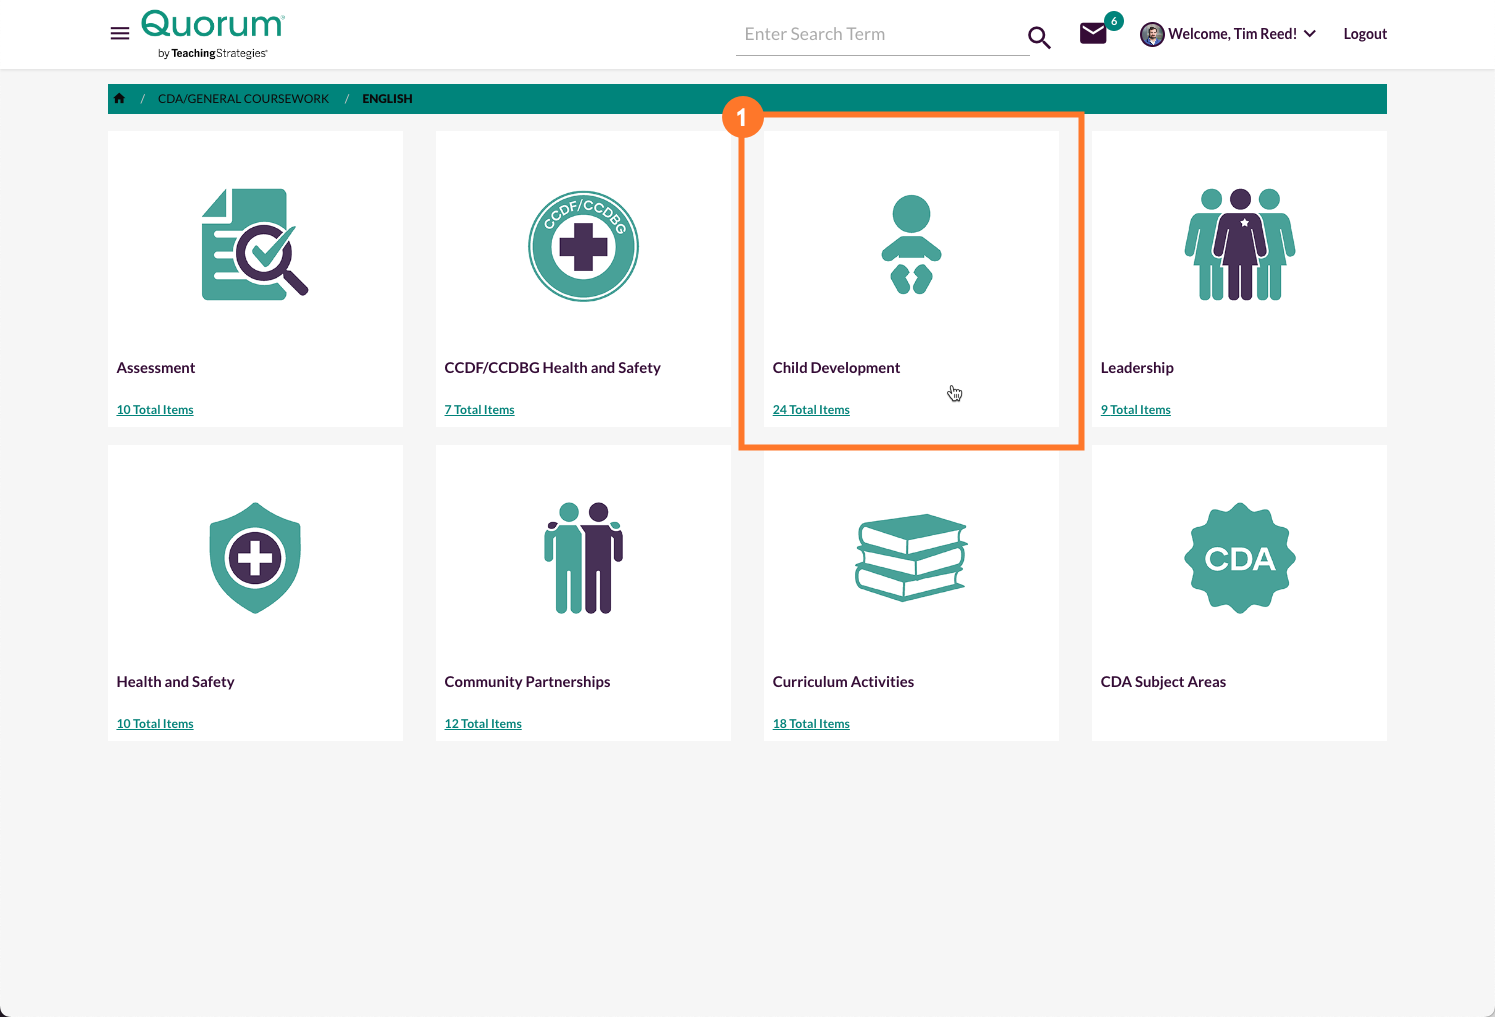Open the messages envelope with 6 notifications
The image size is (1495, 1017).
[x=1092, y=33]
